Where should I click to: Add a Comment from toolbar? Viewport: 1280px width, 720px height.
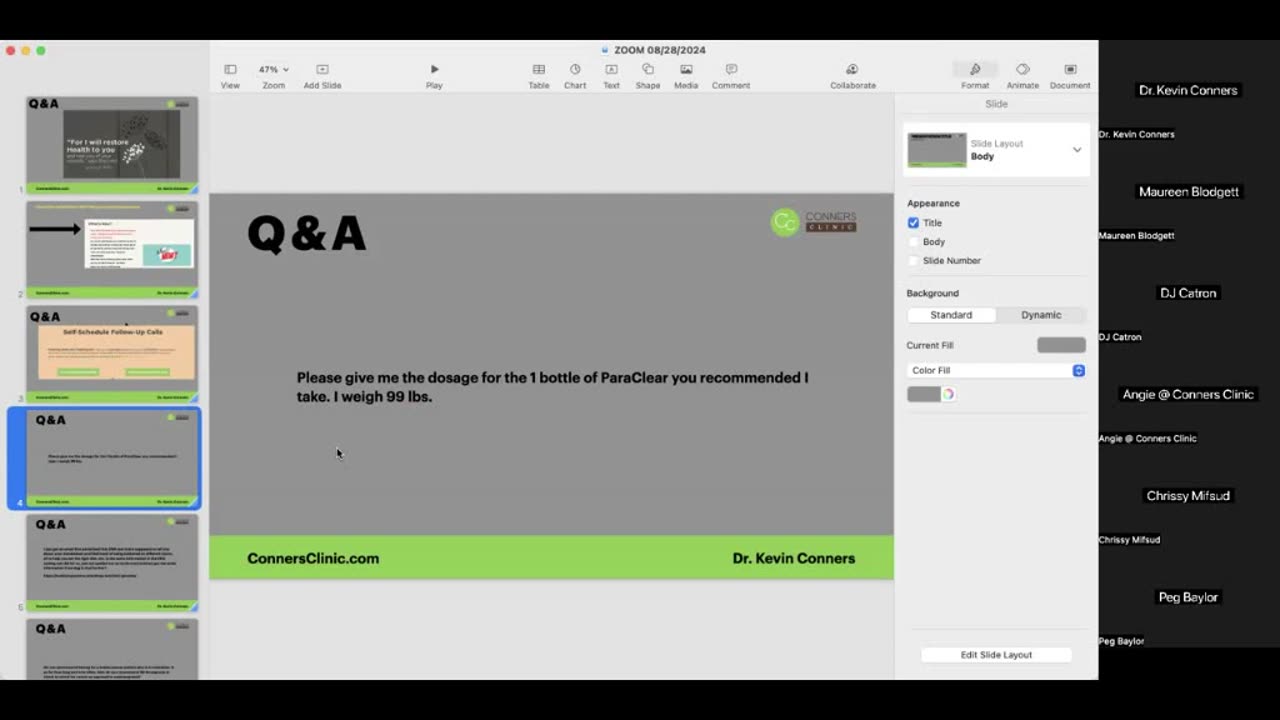(x=731, y=76)
